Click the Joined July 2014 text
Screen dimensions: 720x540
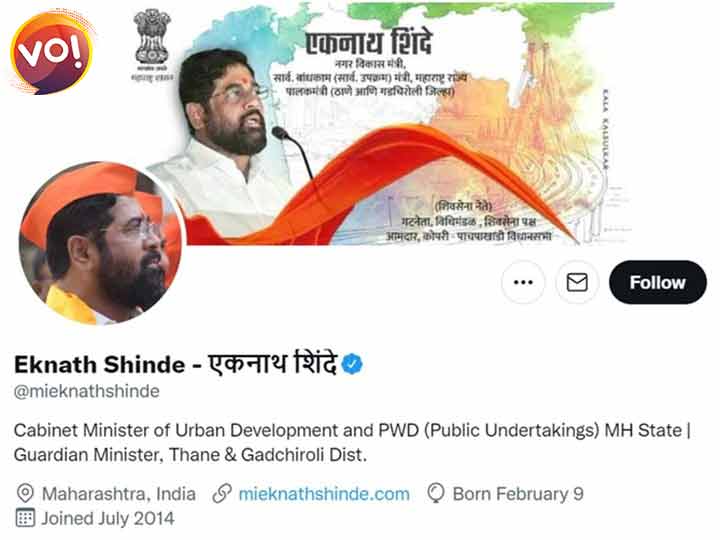click(108, 518)
